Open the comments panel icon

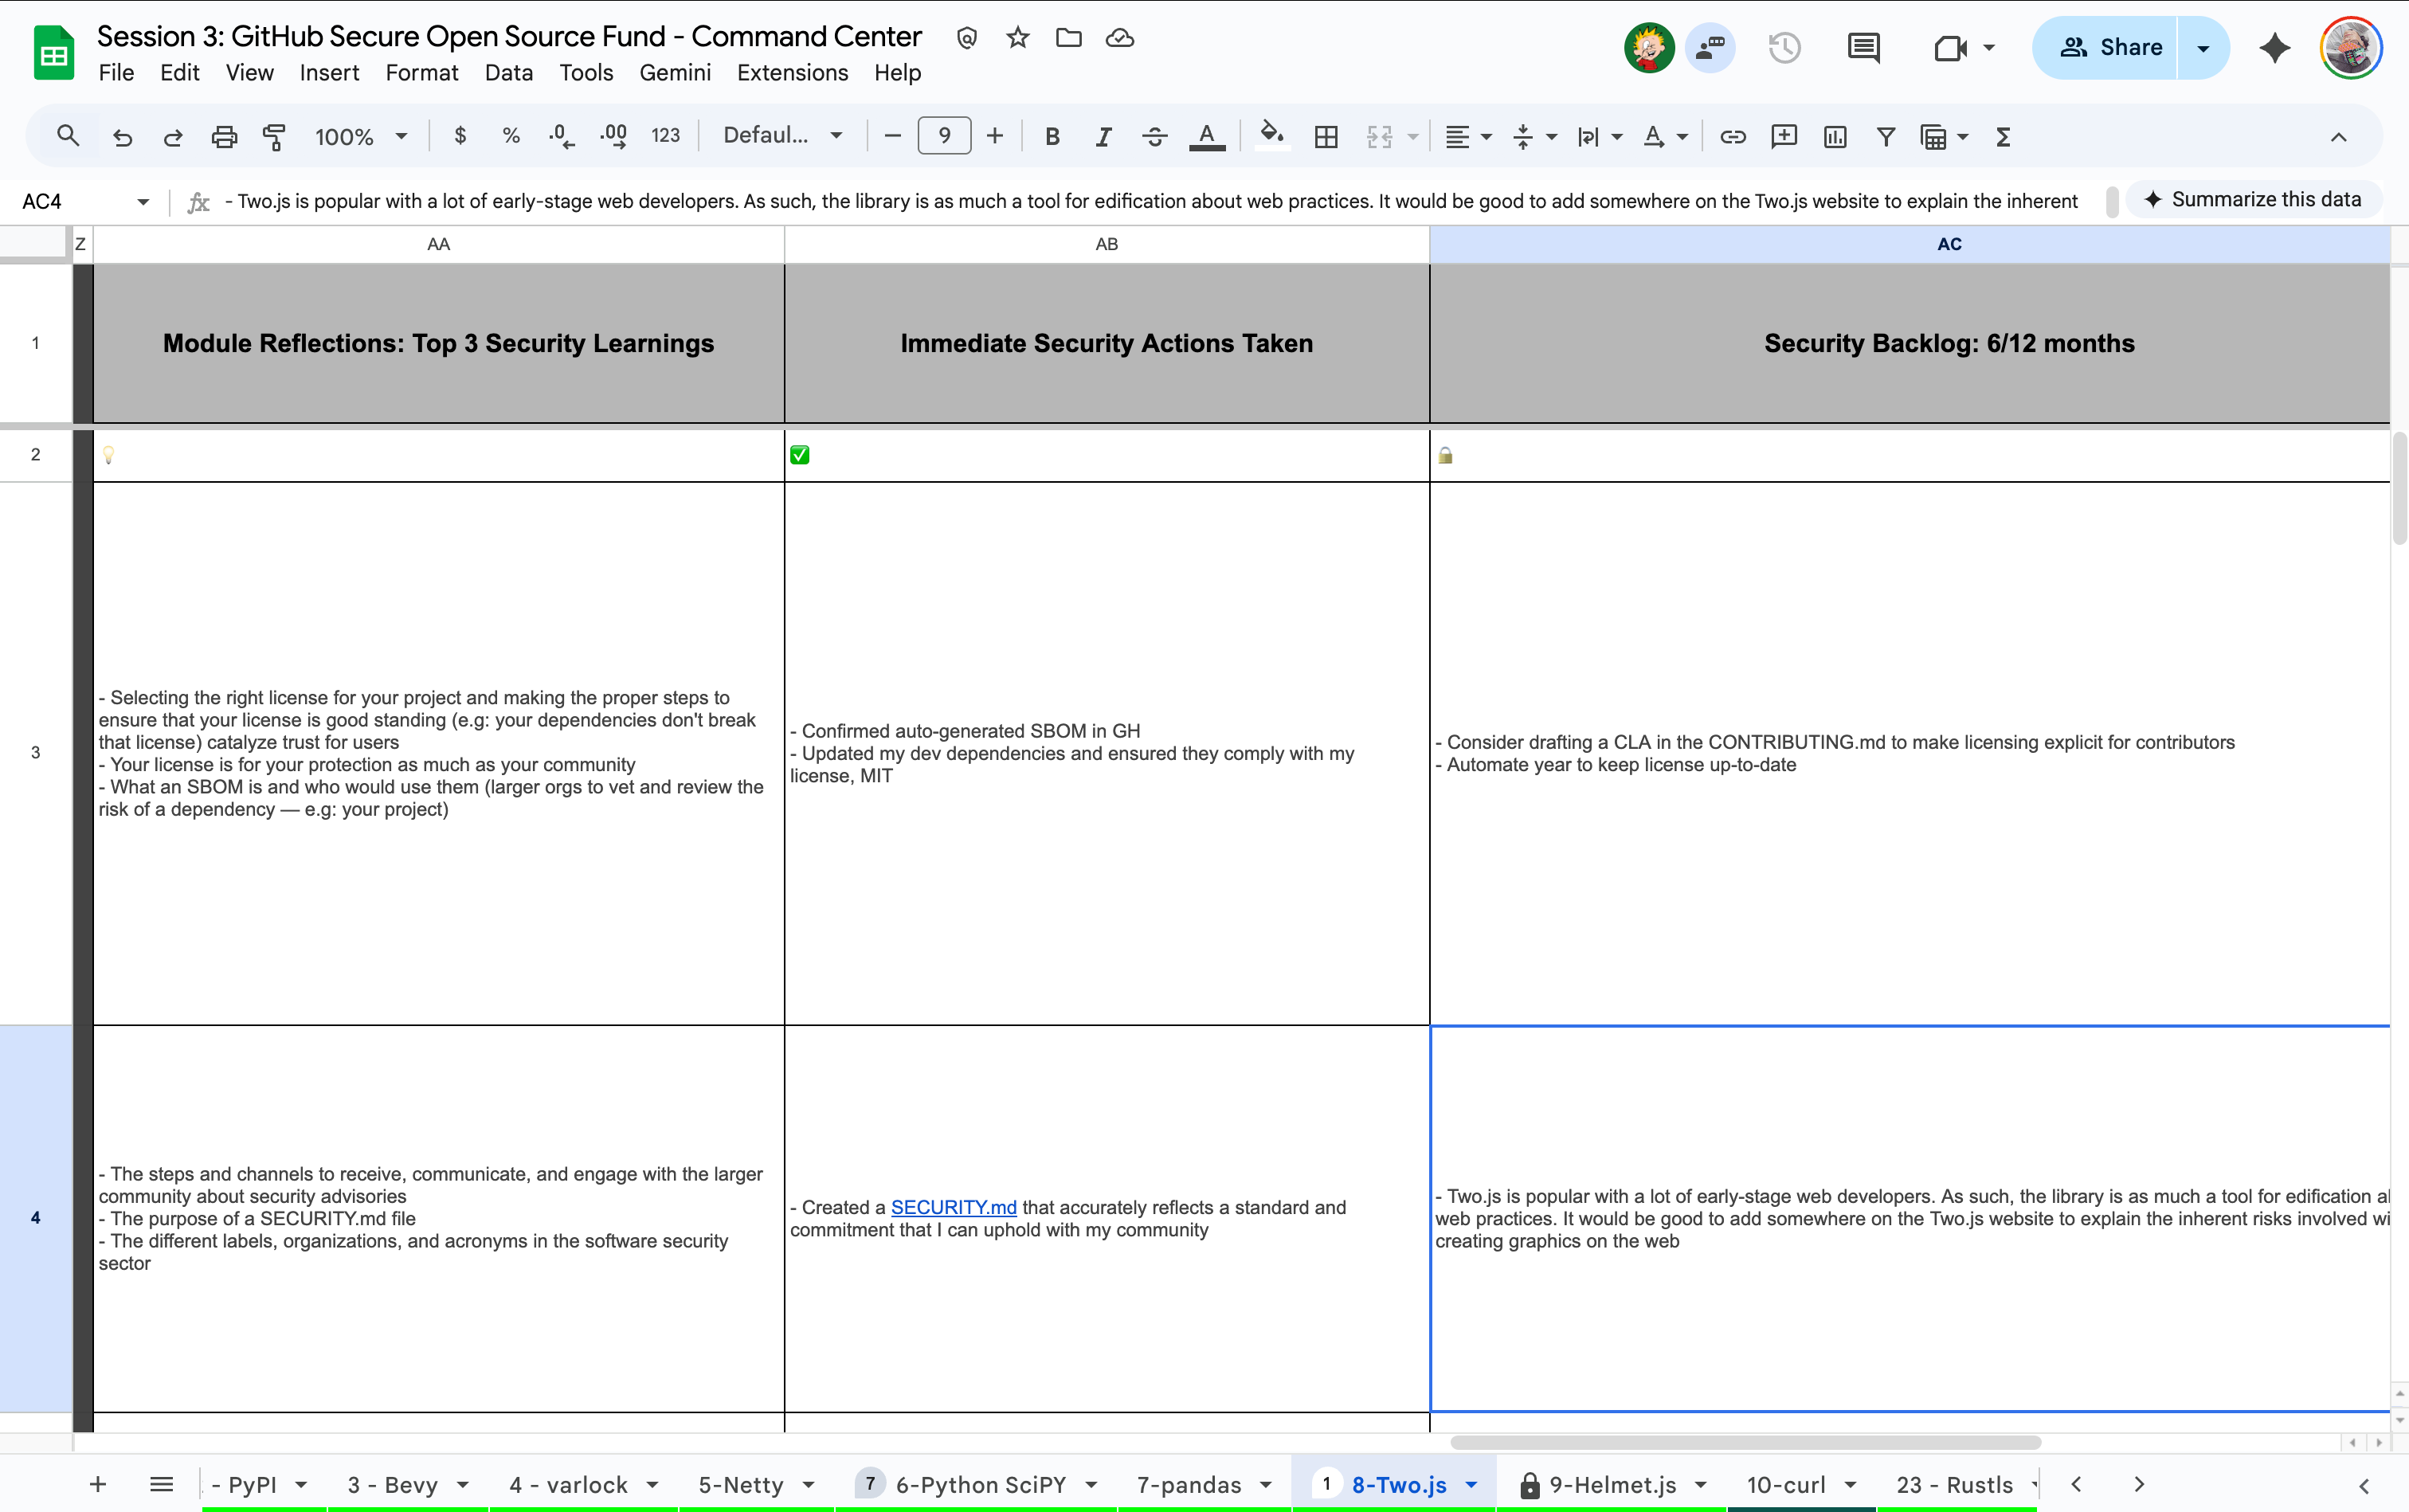[x=1863, y=47]
